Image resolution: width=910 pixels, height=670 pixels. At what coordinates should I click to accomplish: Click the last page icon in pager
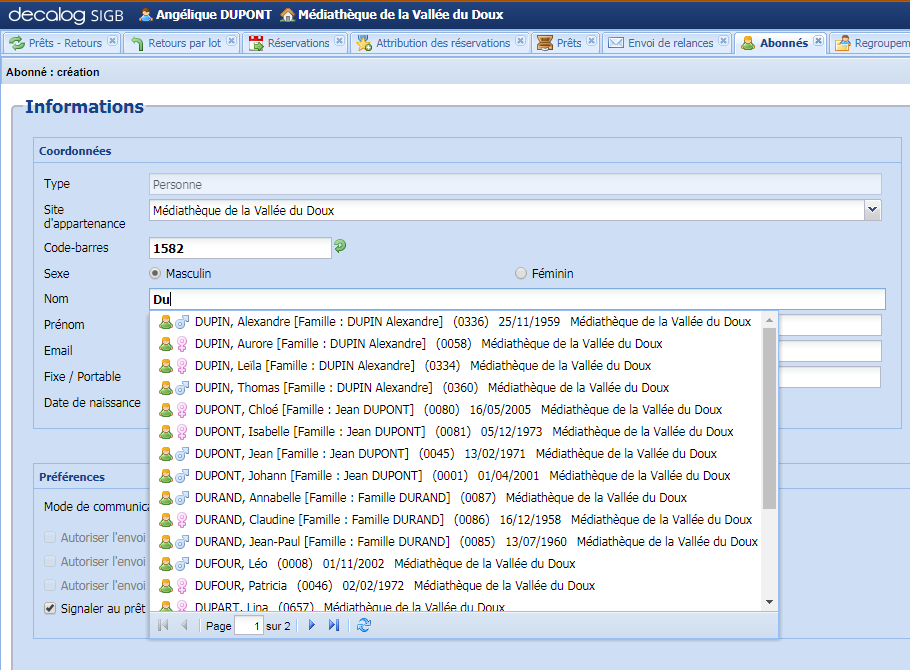(x=334, y=625)
